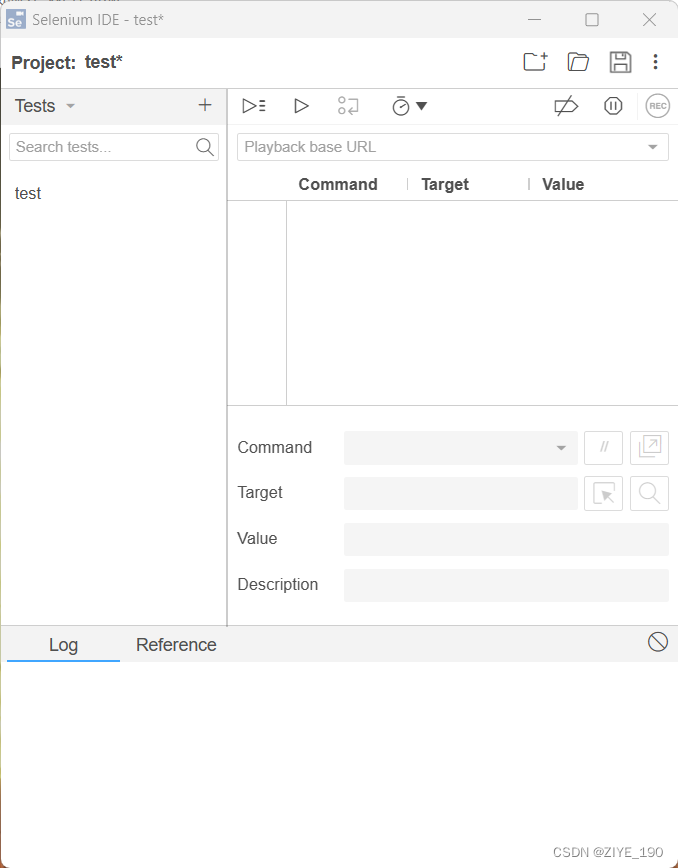
Task: Open the Command combo box list
Action: tap(561, 448)
